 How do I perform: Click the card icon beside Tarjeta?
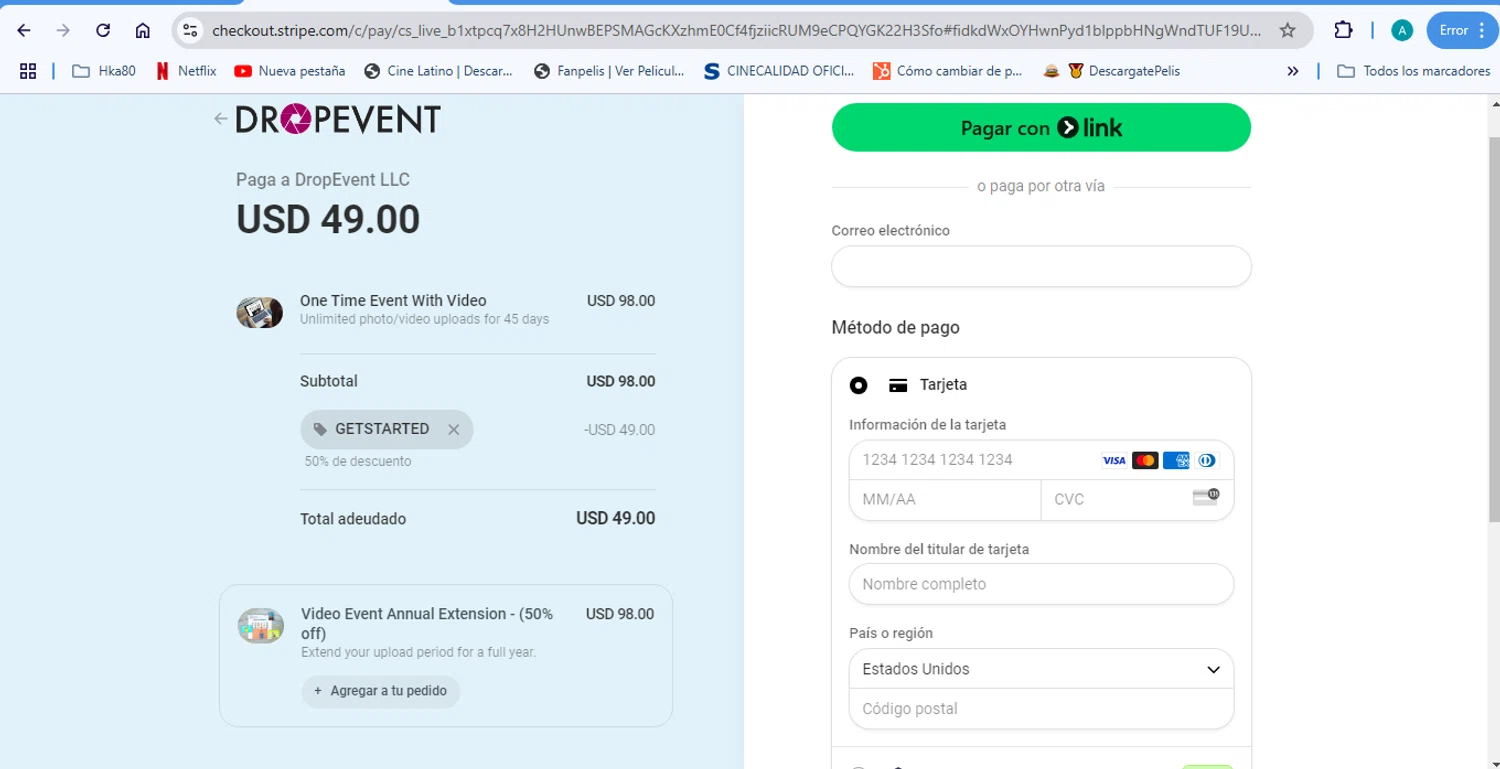pyautogui.click(x=898, y=385)
